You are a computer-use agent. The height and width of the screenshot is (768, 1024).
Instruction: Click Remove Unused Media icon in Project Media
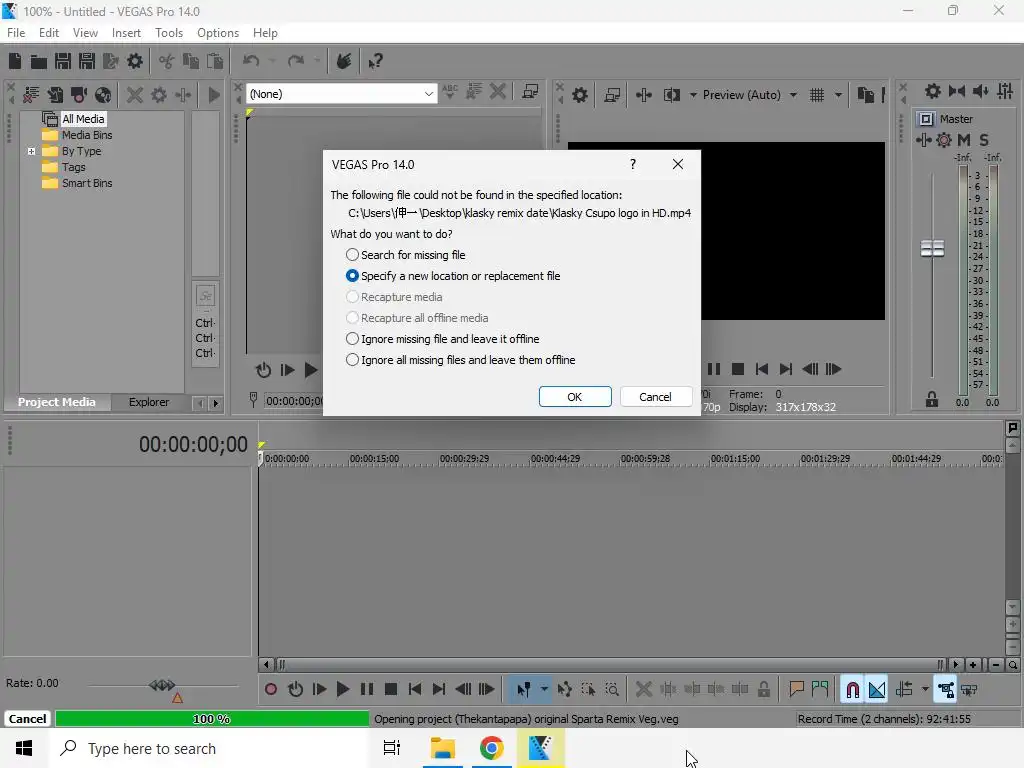tap(31, 95)
